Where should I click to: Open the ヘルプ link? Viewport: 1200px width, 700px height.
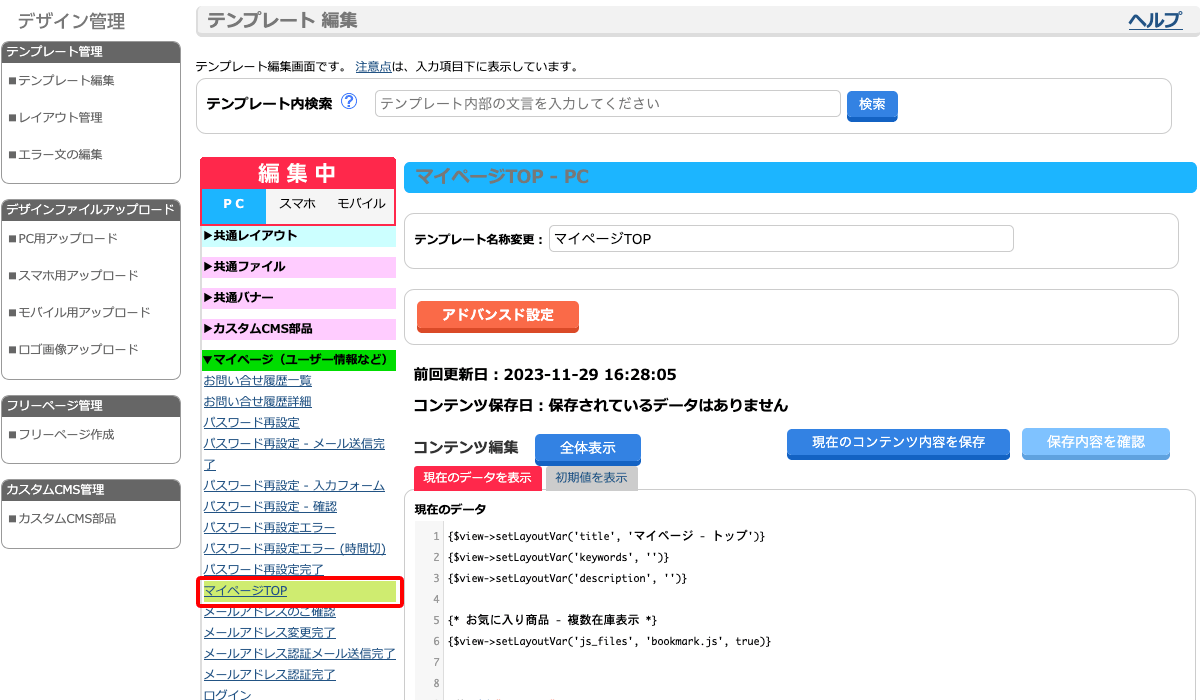pos(1155,21)
